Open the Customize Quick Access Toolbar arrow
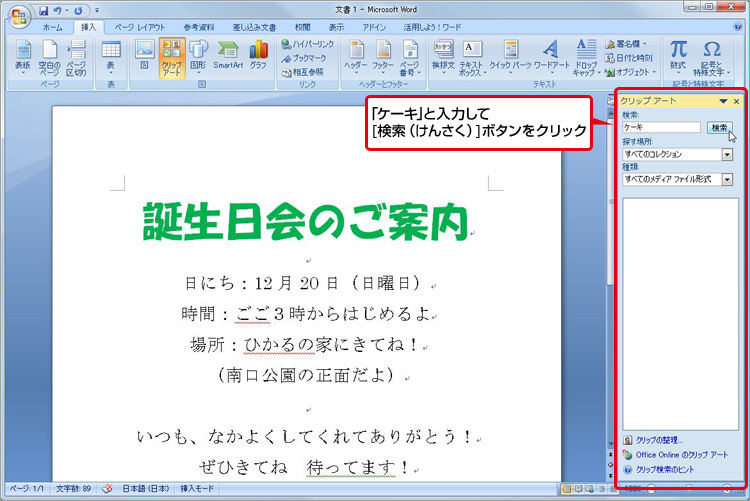 (97, 10)
